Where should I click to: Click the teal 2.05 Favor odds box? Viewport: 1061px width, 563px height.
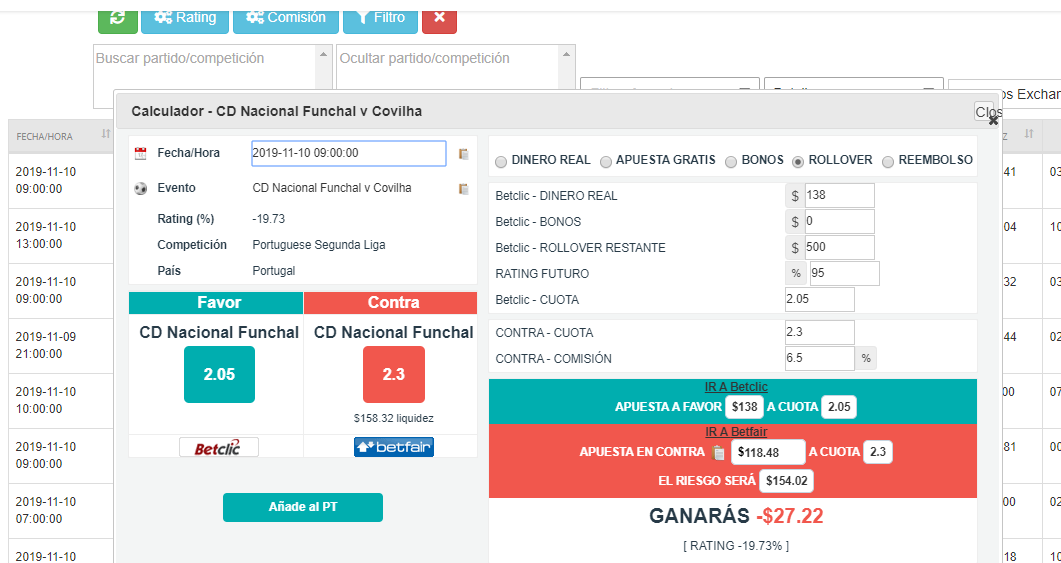(x=219, y=374)
